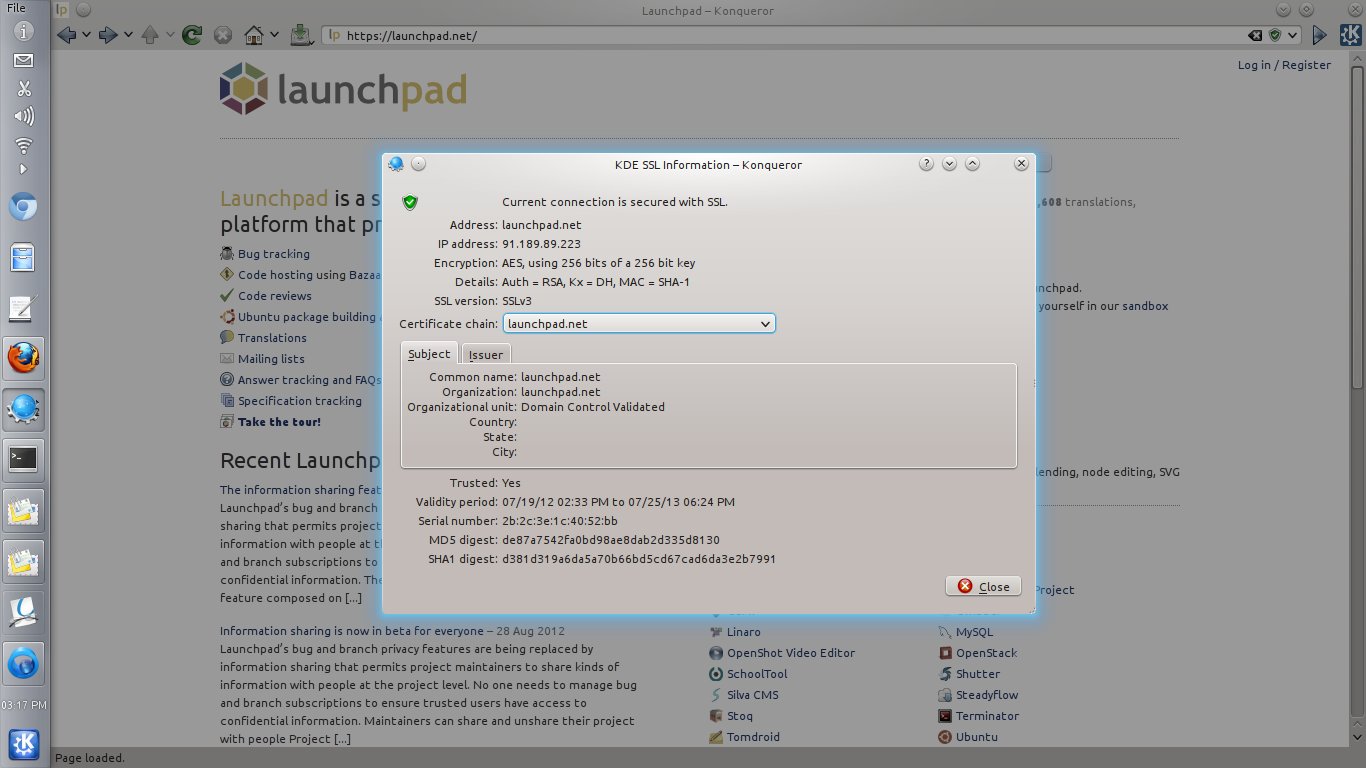Click the help question mark in the dialog title bar
Screen dimensions: 1366x768
pos(926,164)
